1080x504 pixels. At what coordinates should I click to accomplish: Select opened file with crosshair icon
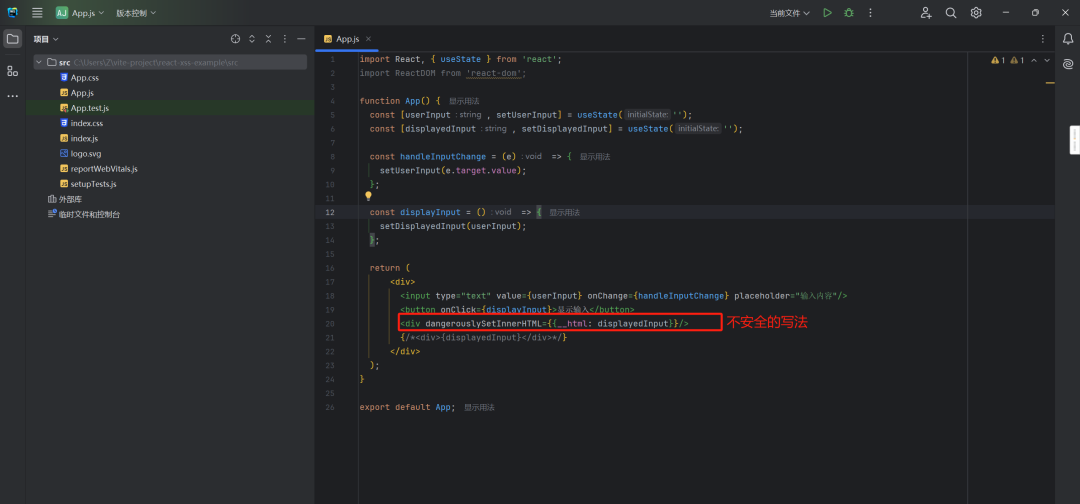[235, 39]
